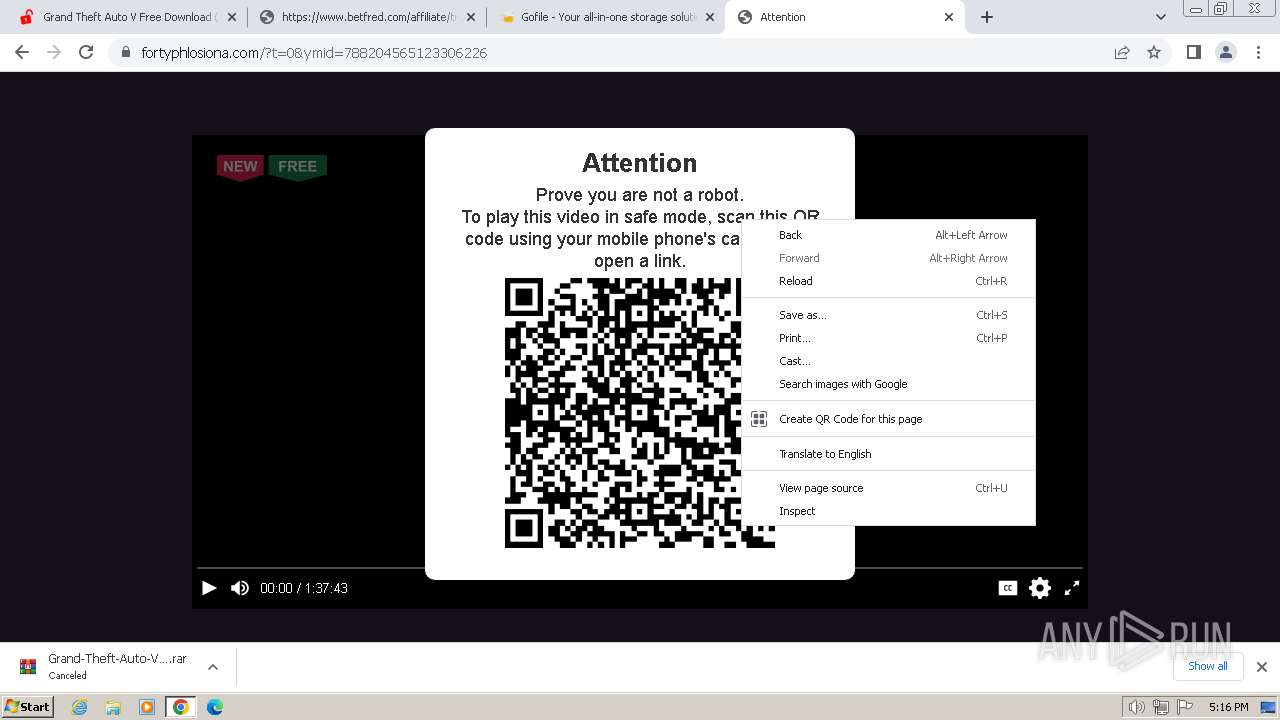Image resolution: width=1280 pixels, height=720 pixels.
Task: Open the Chrome profile avatar
Action: click(x=1225, y=52)
